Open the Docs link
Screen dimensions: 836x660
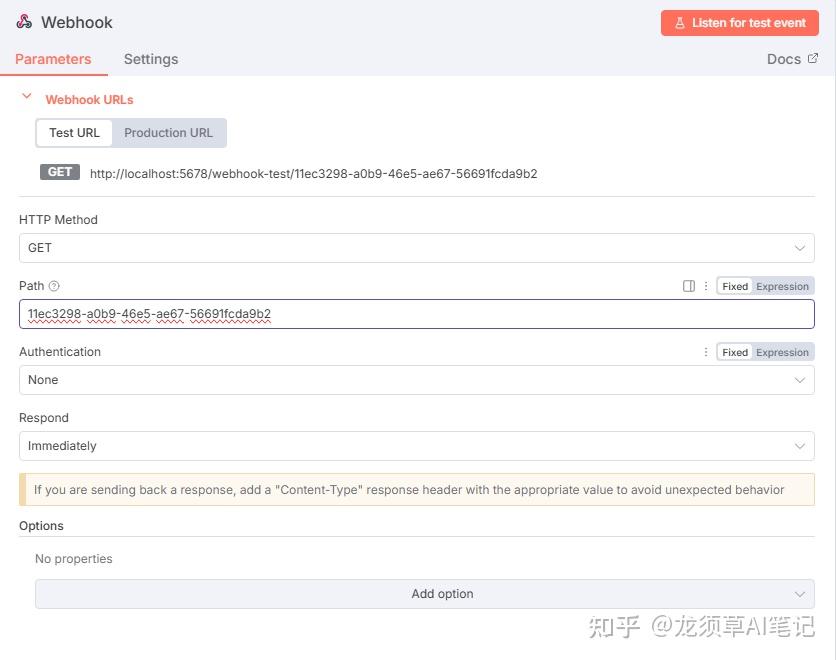(x=783, y=58)
